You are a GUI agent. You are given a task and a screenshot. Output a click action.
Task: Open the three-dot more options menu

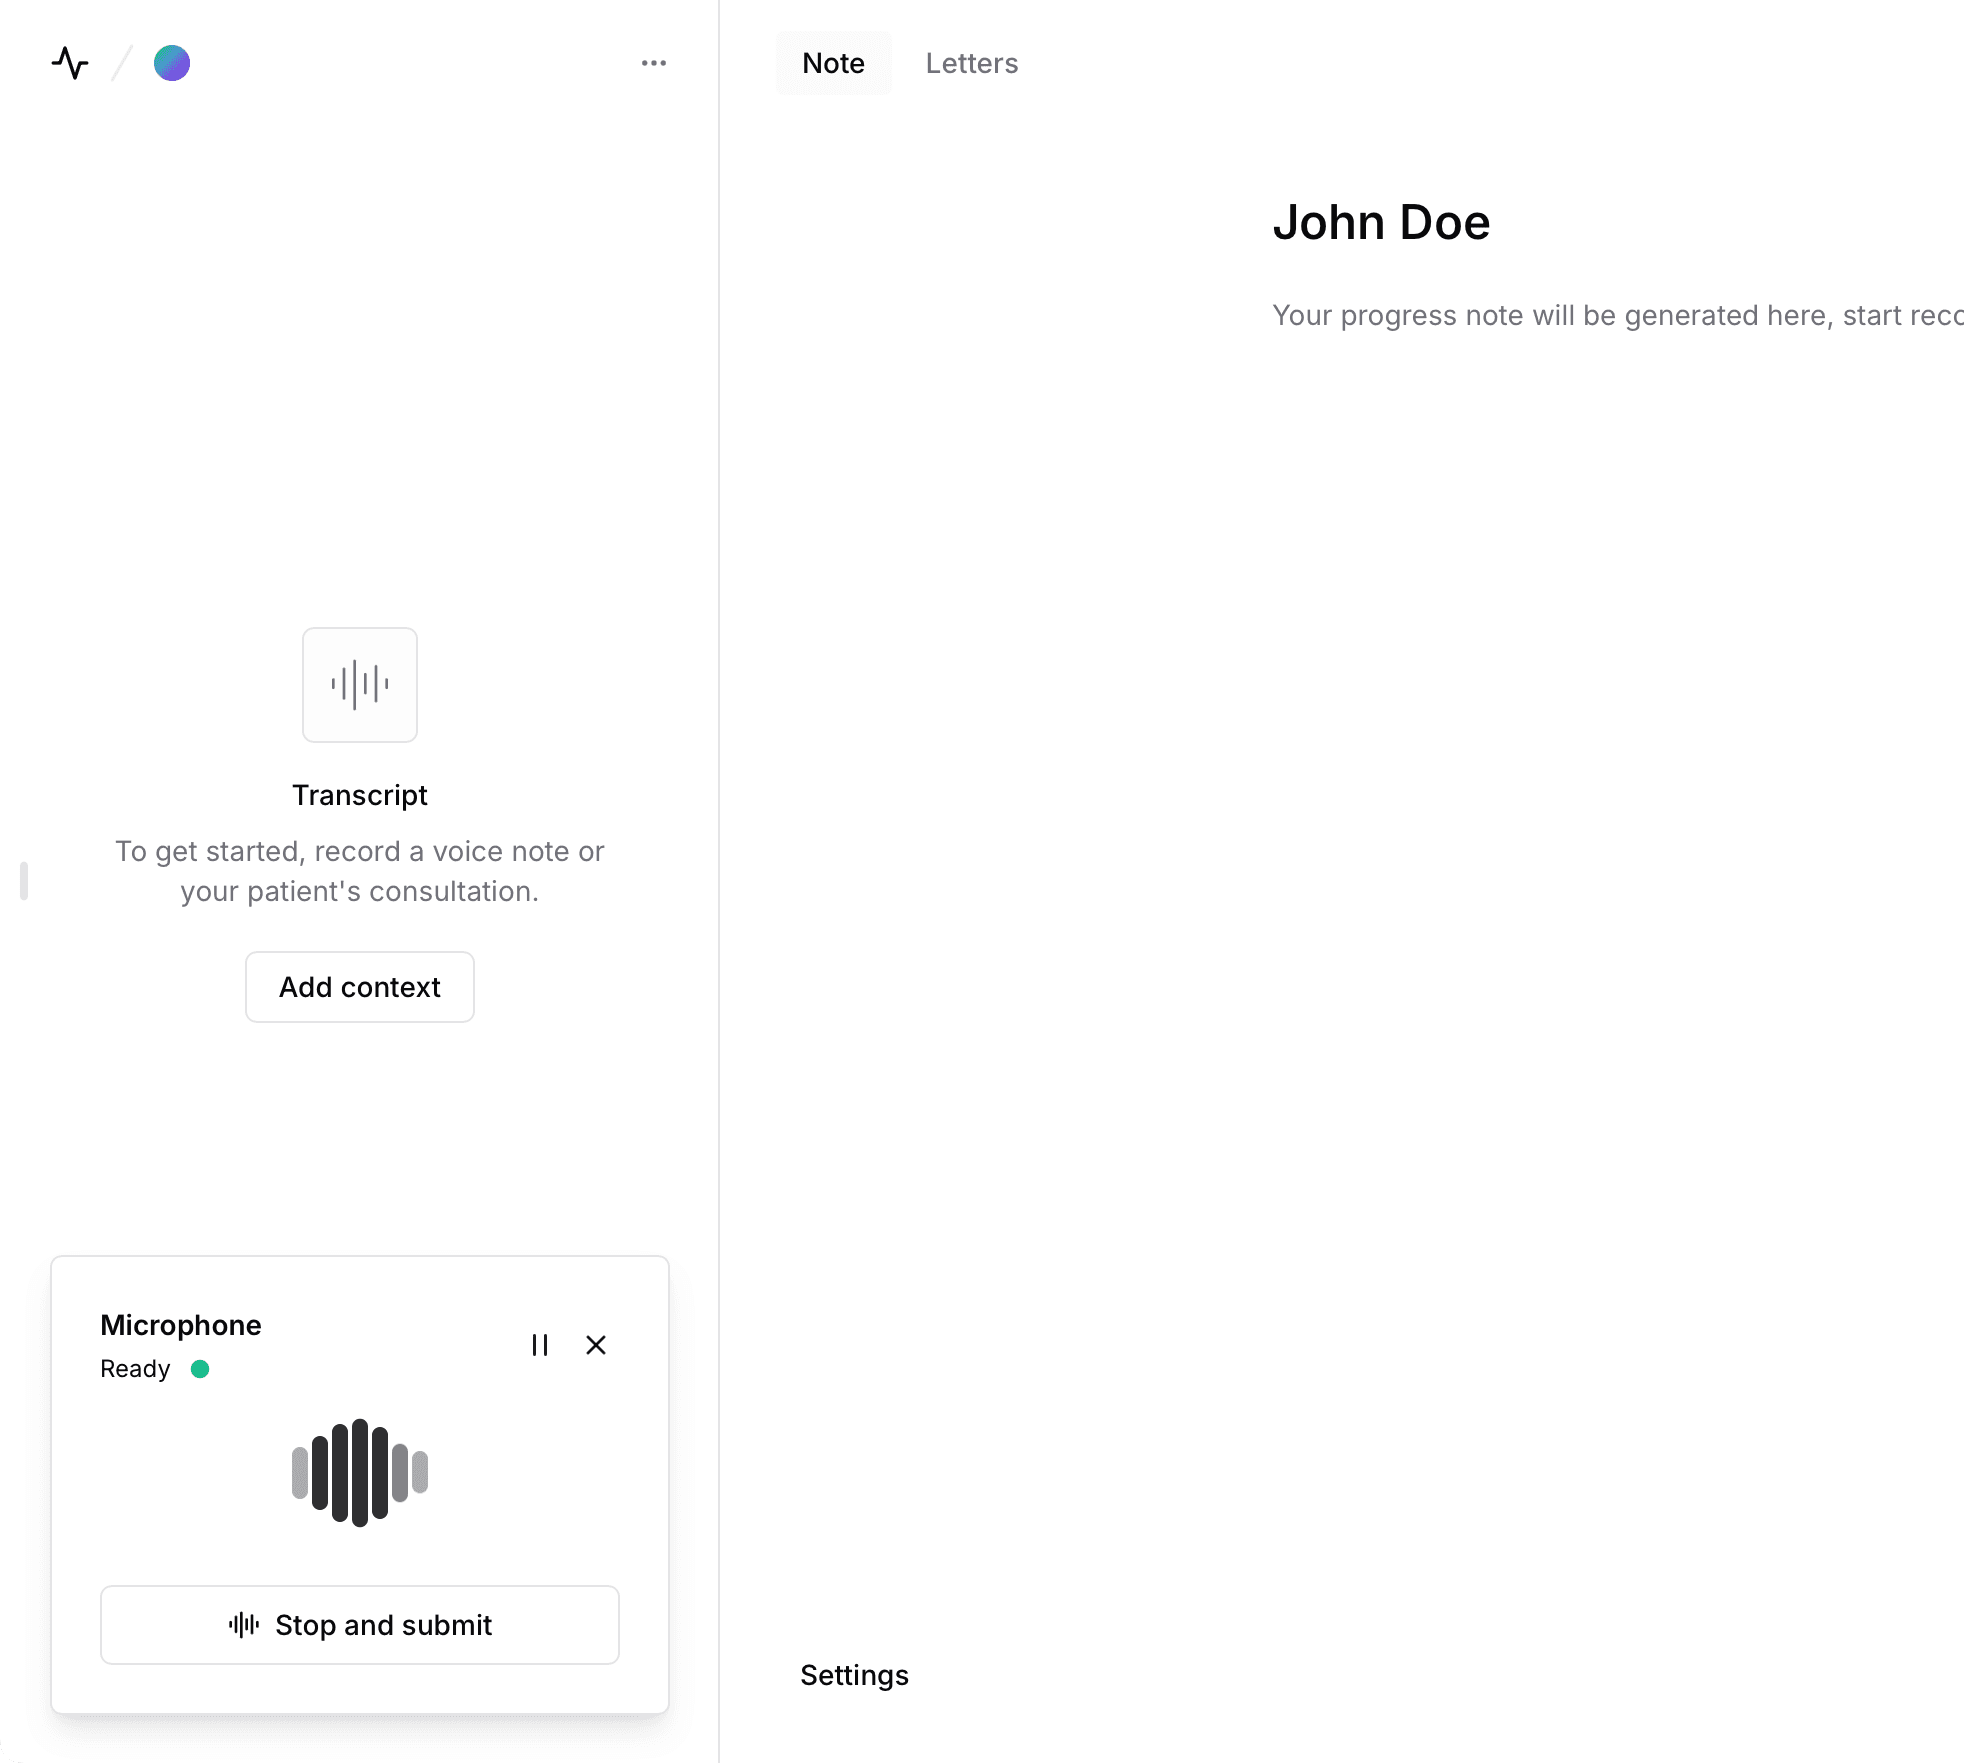(654, 63)
